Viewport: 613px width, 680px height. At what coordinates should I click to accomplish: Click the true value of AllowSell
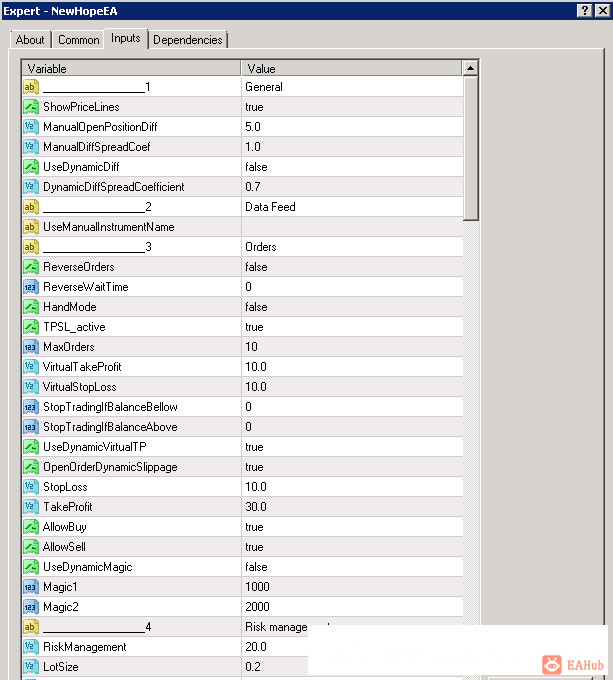click(x=254, y=546)
